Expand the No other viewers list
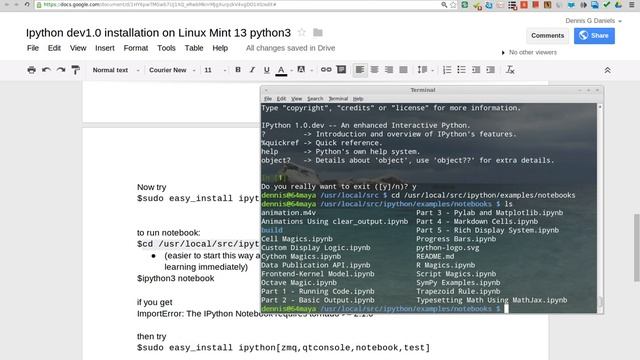This screenshot has height=360, width=640. pos(529,52)
